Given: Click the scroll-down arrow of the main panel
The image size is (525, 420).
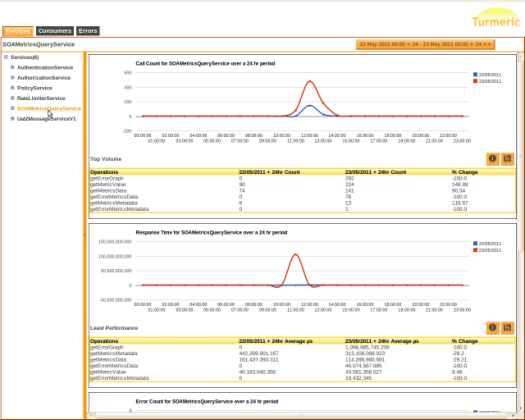Looking at the screenshot, I should pyautogui.click(x=520, y=408).
